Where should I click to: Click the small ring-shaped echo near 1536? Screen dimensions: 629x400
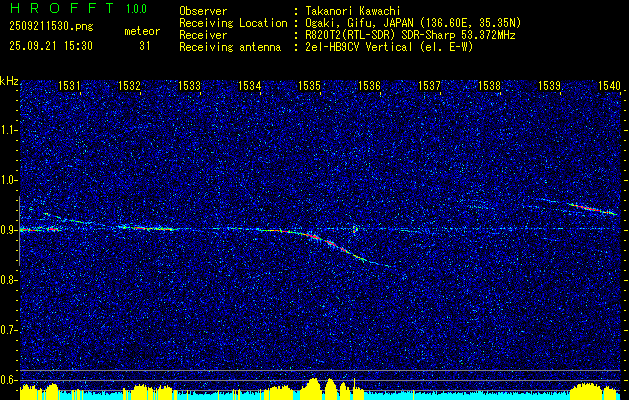355,229
